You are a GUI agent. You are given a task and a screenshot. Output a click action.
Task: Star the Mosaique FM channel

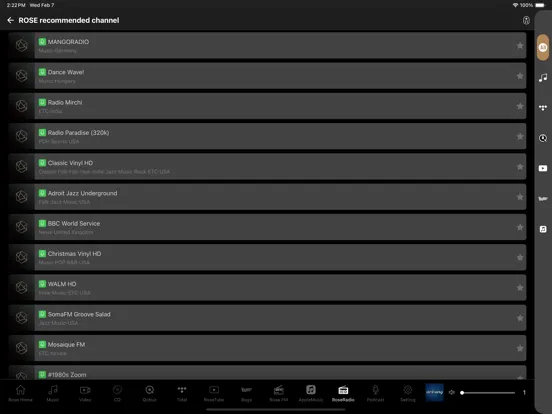point(520,349)
